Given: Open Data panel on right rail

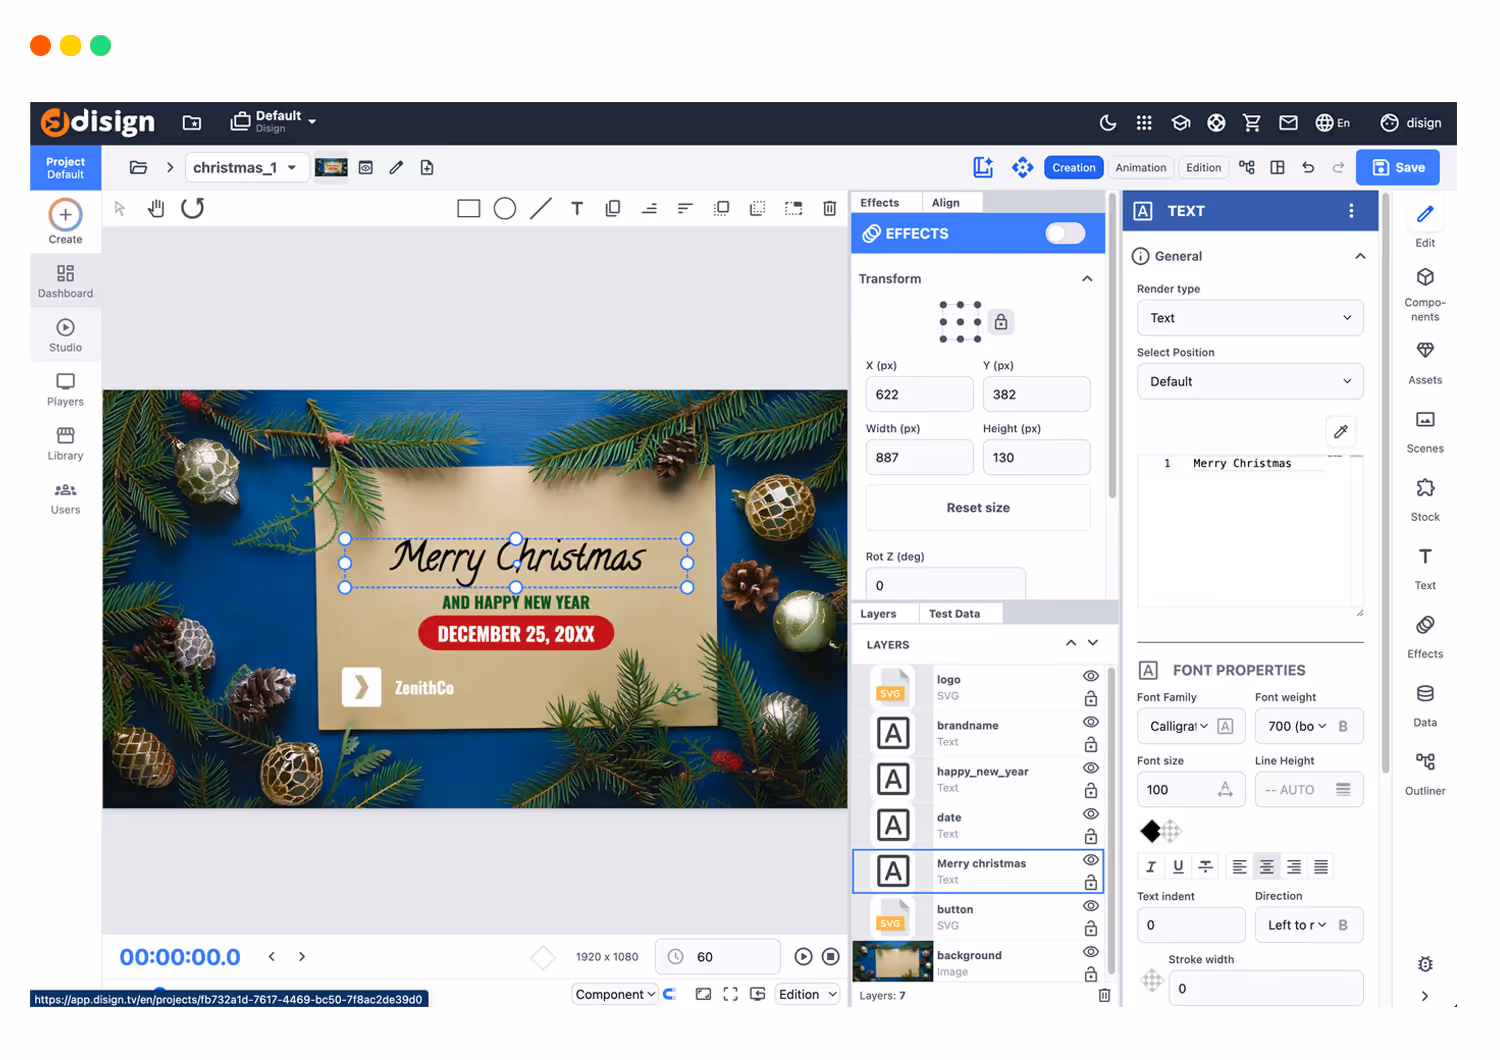Looking at the screenshot, I should 1425,705.
